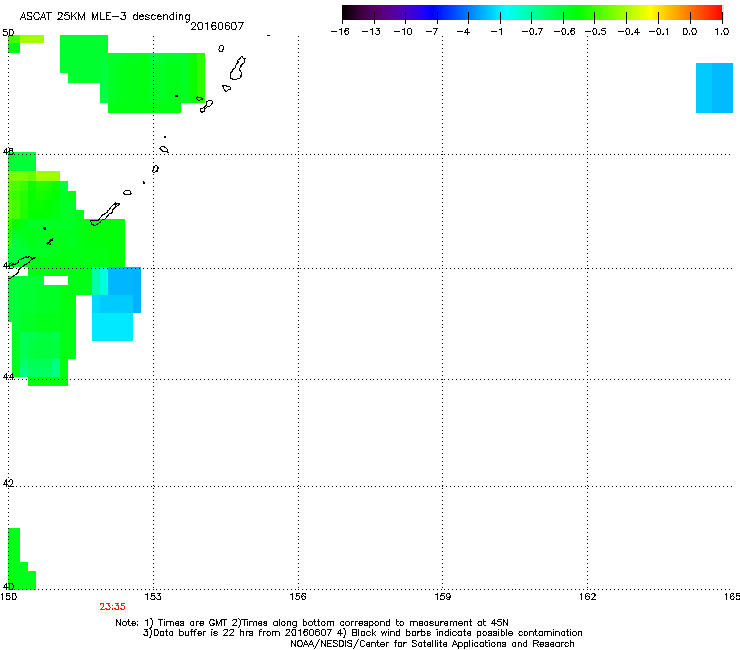This screenshot has height=650, width=740.
Task: Click the 48 latitude axis label
Action: pos(8,152)
